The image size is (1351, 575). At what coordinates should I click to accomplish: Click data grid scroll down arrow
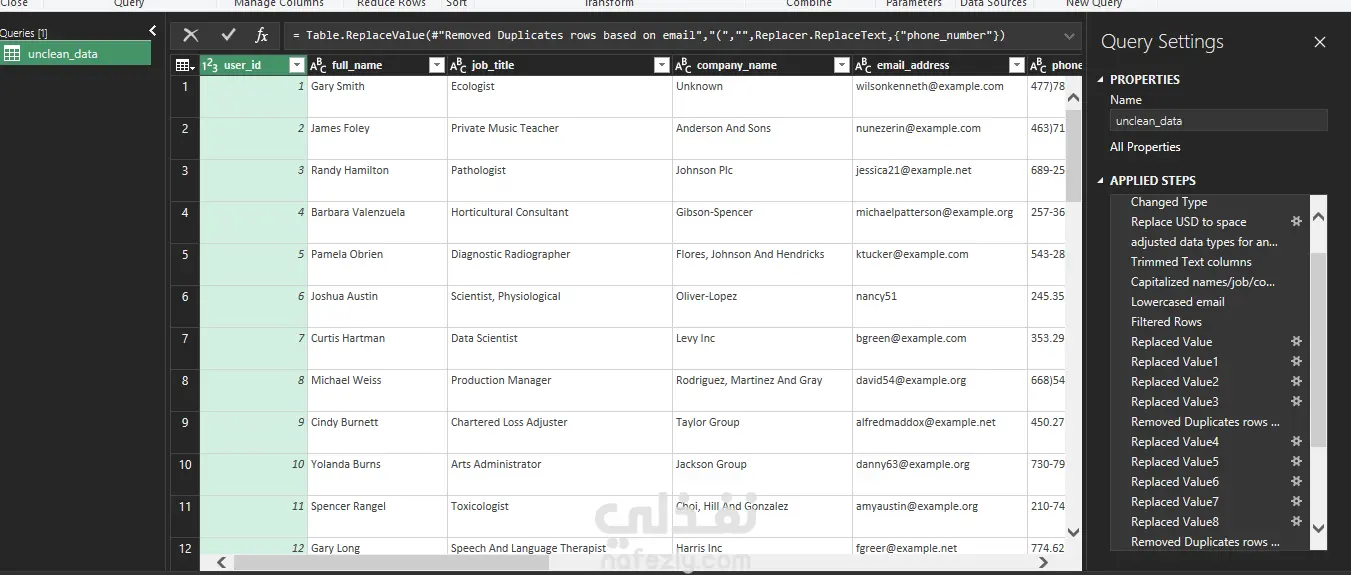coord(1074,532)
